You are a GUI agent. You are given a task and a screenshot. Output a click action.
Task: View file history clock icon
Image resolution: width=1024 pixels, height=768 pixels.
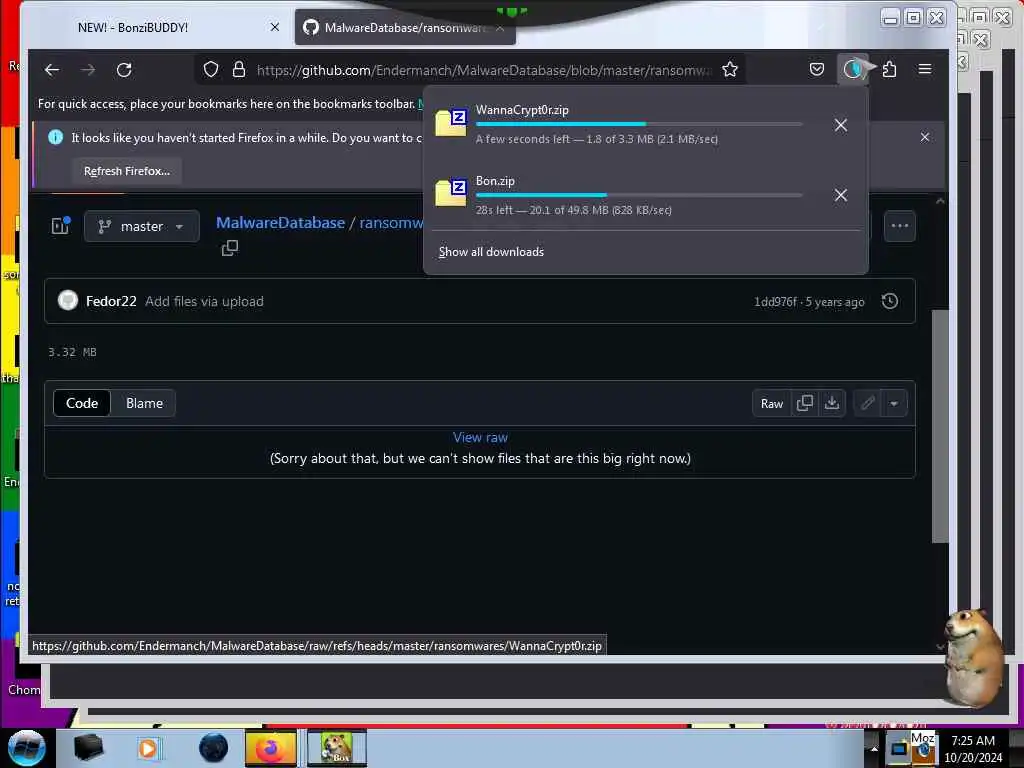889,301
